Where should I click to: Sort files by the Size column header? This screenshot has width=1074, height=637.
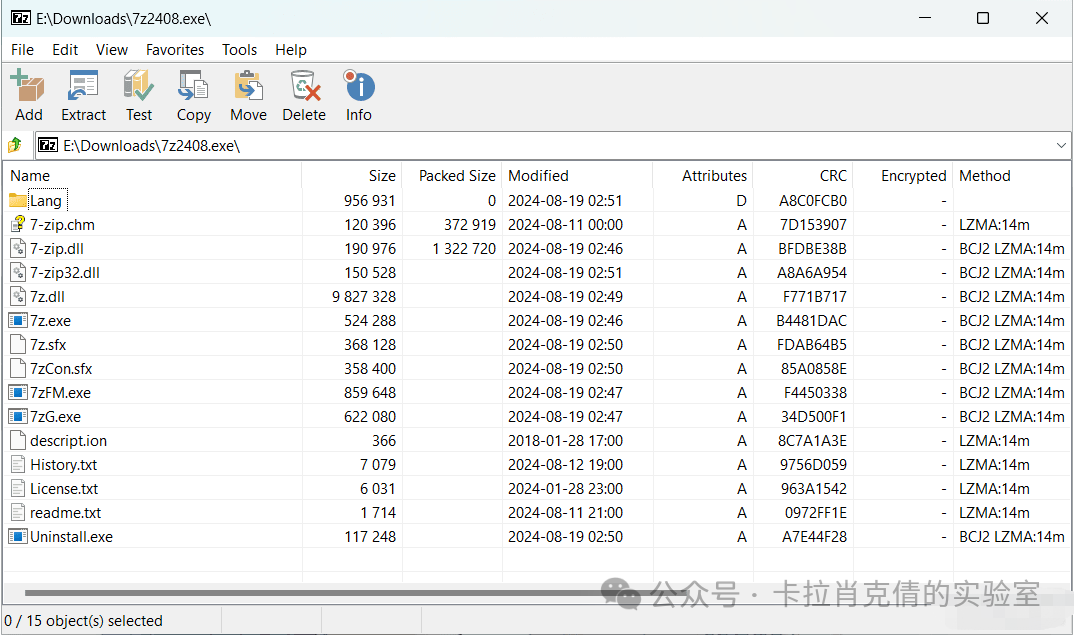click(x=381, y=175)
